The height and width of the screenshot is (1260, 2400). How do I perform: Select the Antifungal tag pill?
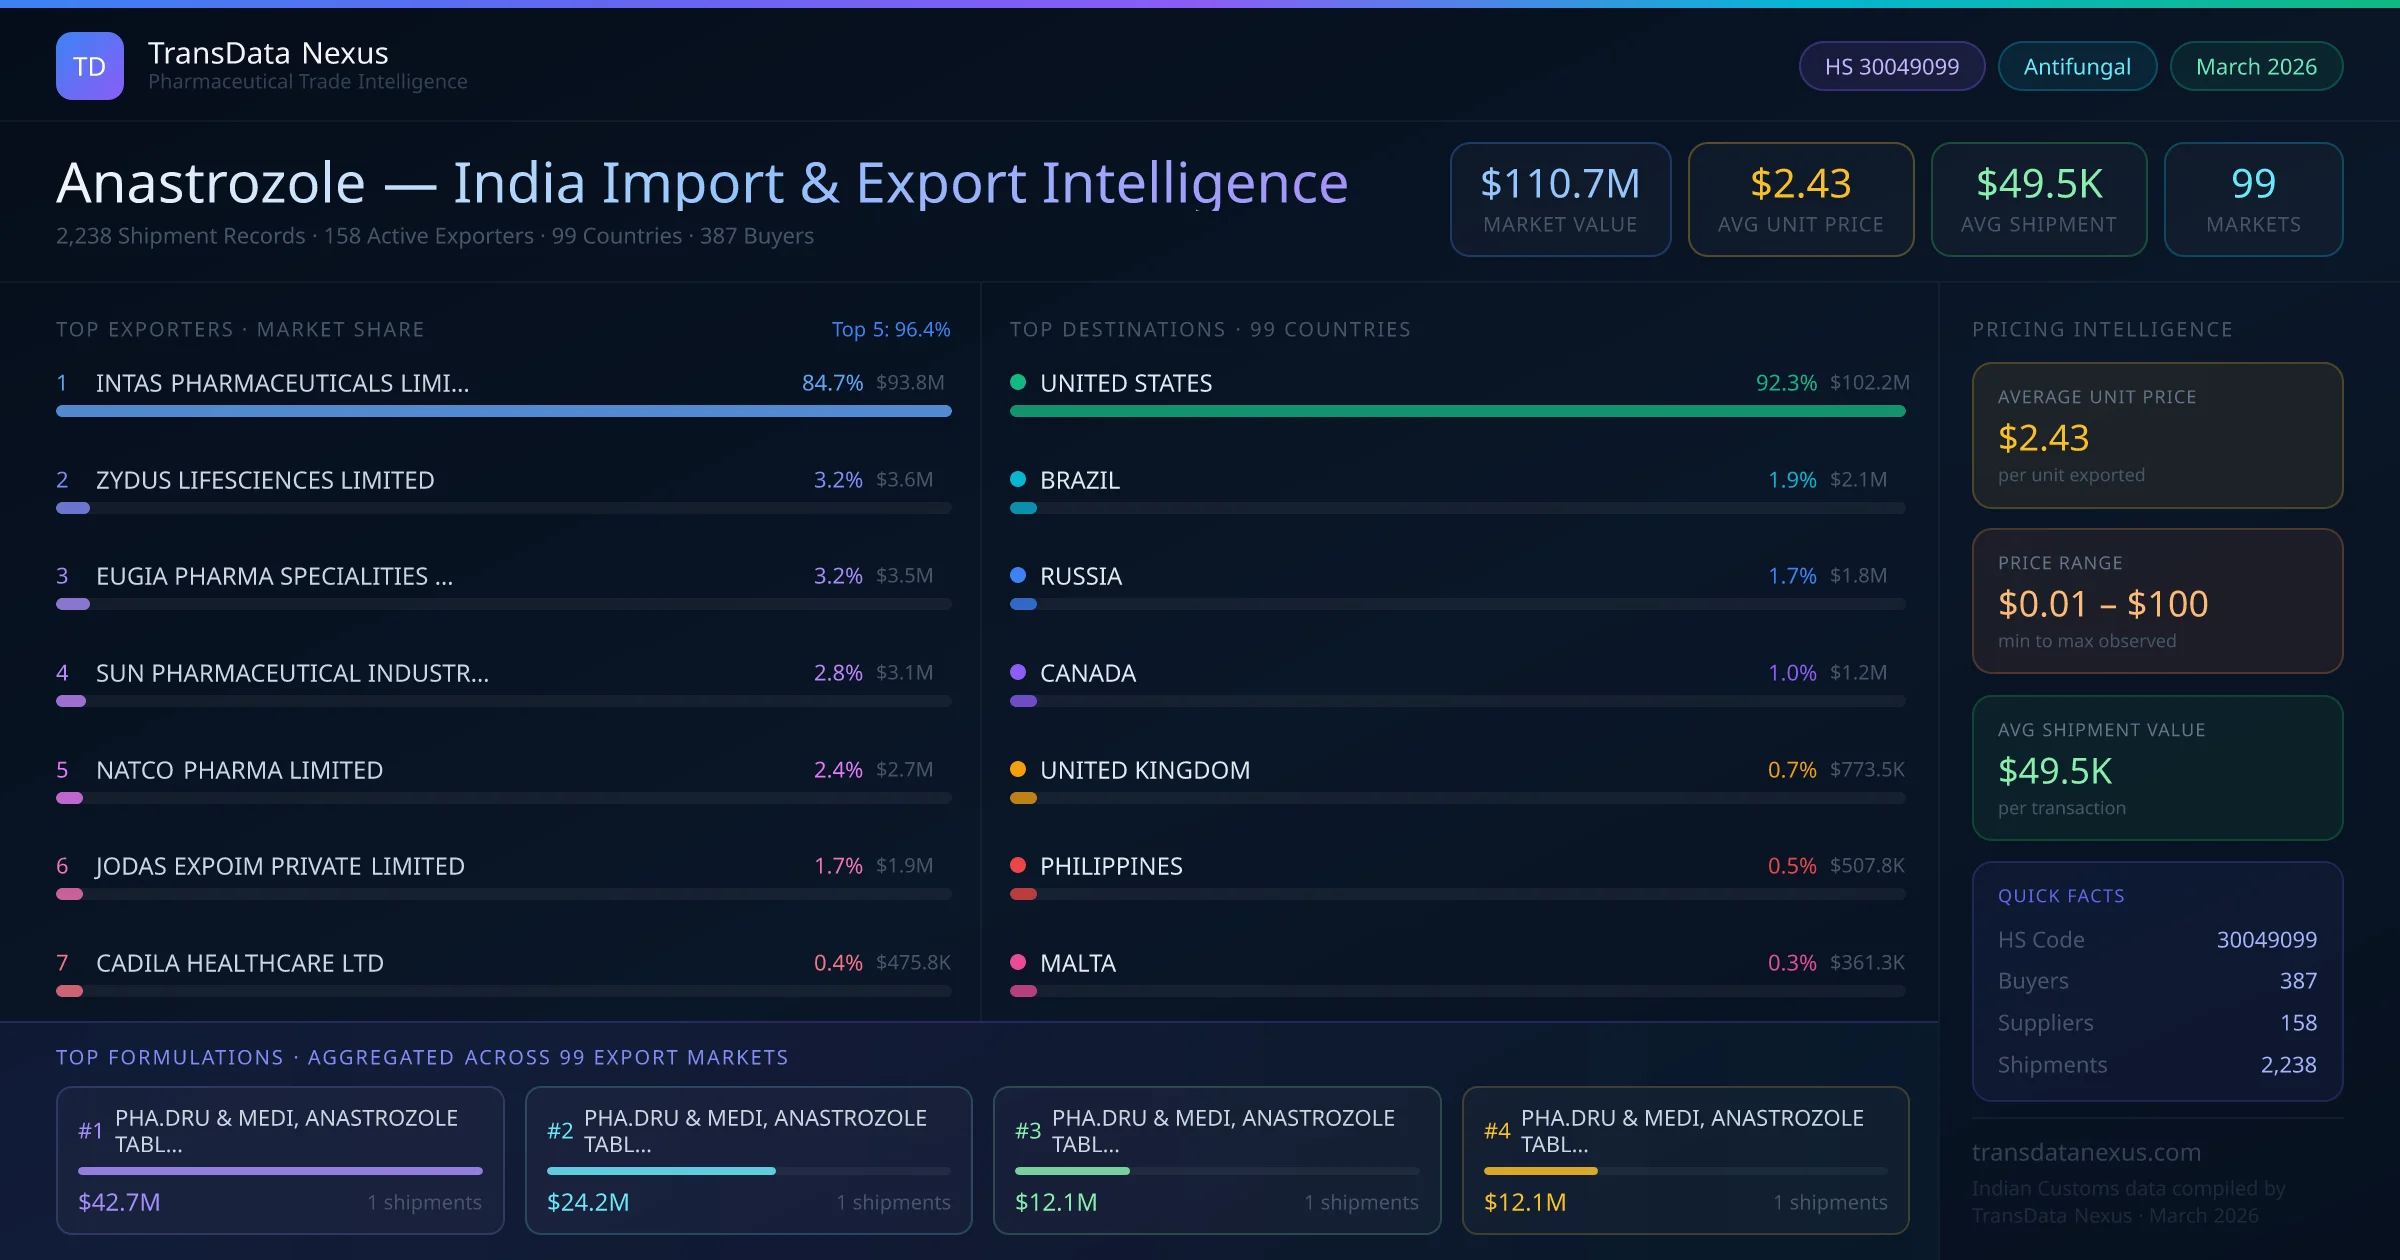coord(2076,66)
